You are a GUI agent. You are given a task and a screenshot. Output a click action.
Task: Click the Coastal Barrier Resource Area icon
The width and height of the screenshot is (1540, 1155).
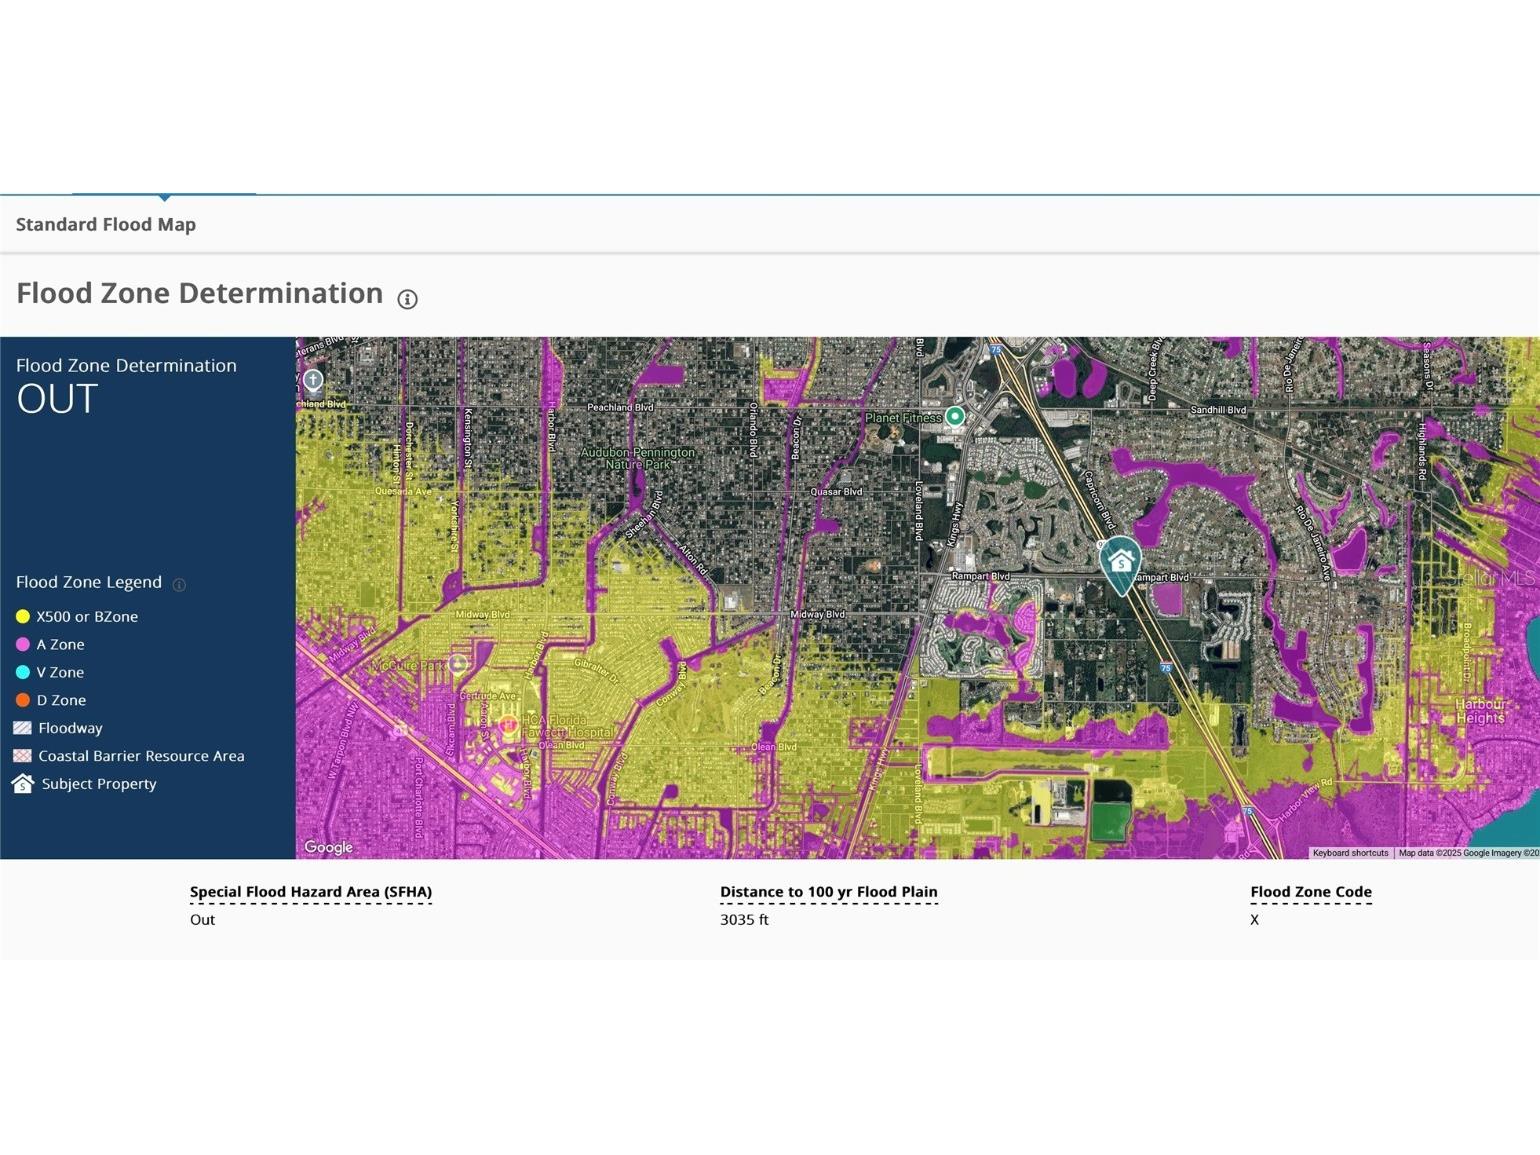pyautogui.click(x=22, y=756)
